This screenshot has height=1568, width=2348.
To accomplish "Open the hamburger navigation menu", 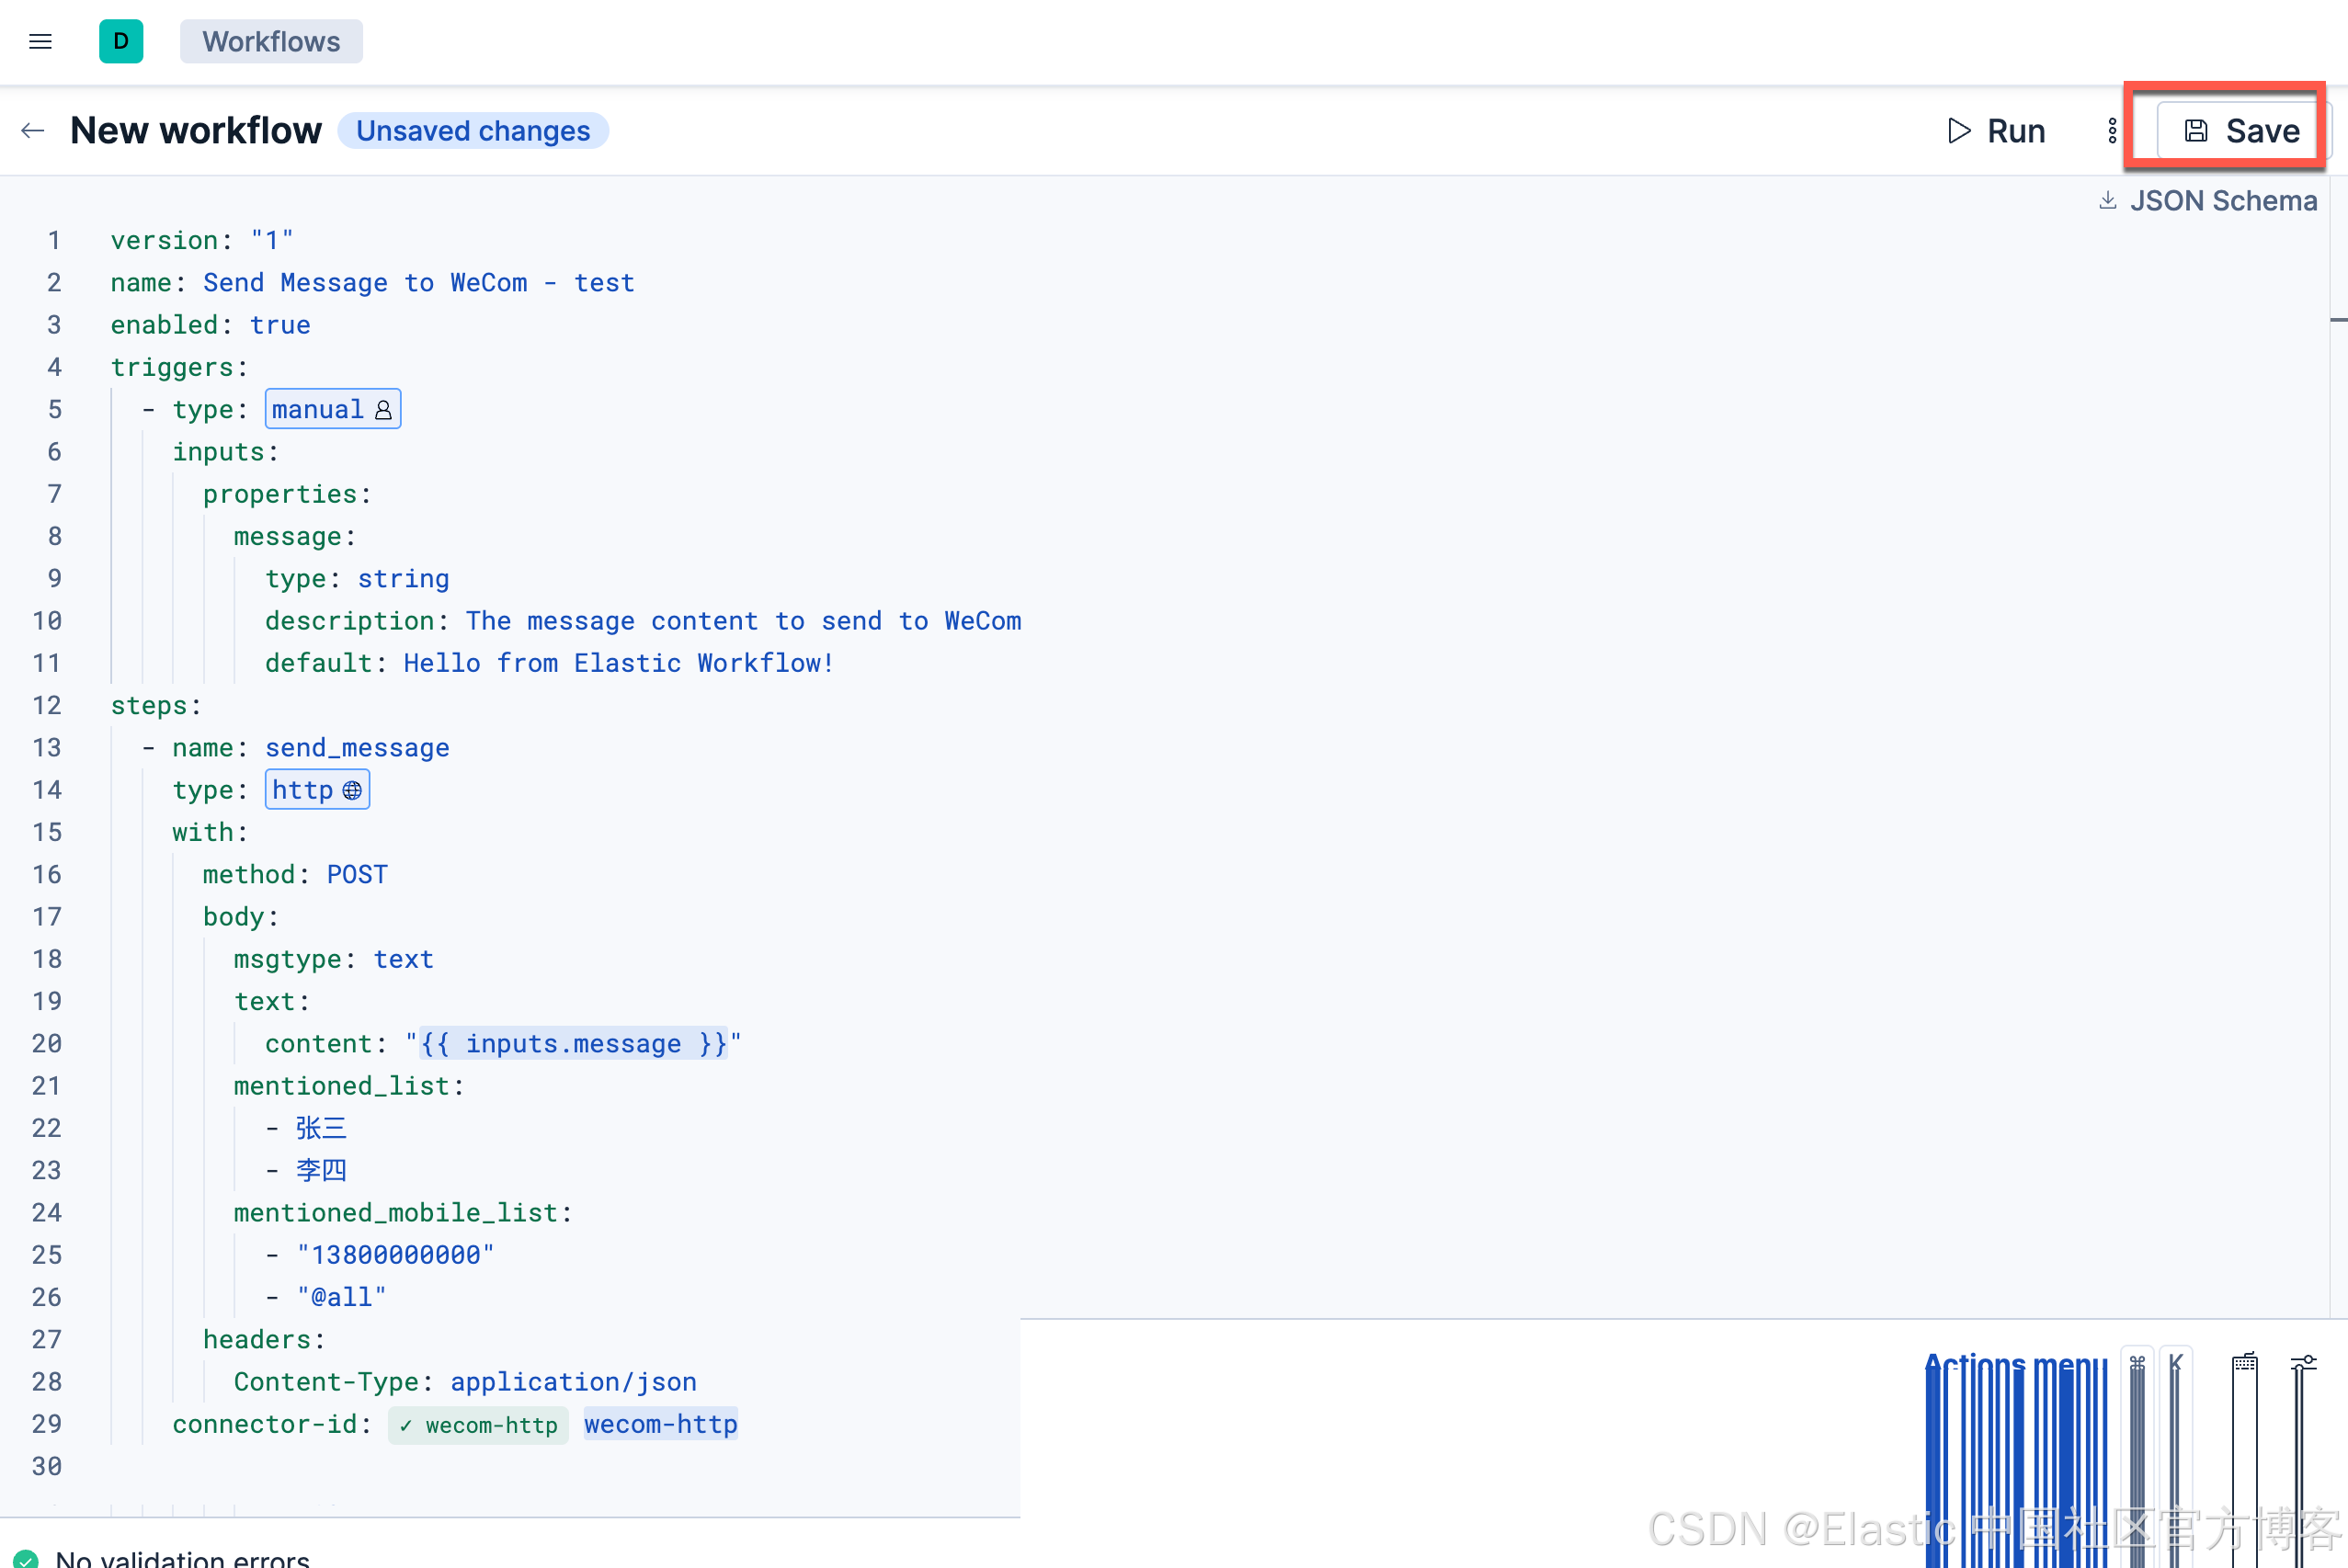I will coord(40,41).
